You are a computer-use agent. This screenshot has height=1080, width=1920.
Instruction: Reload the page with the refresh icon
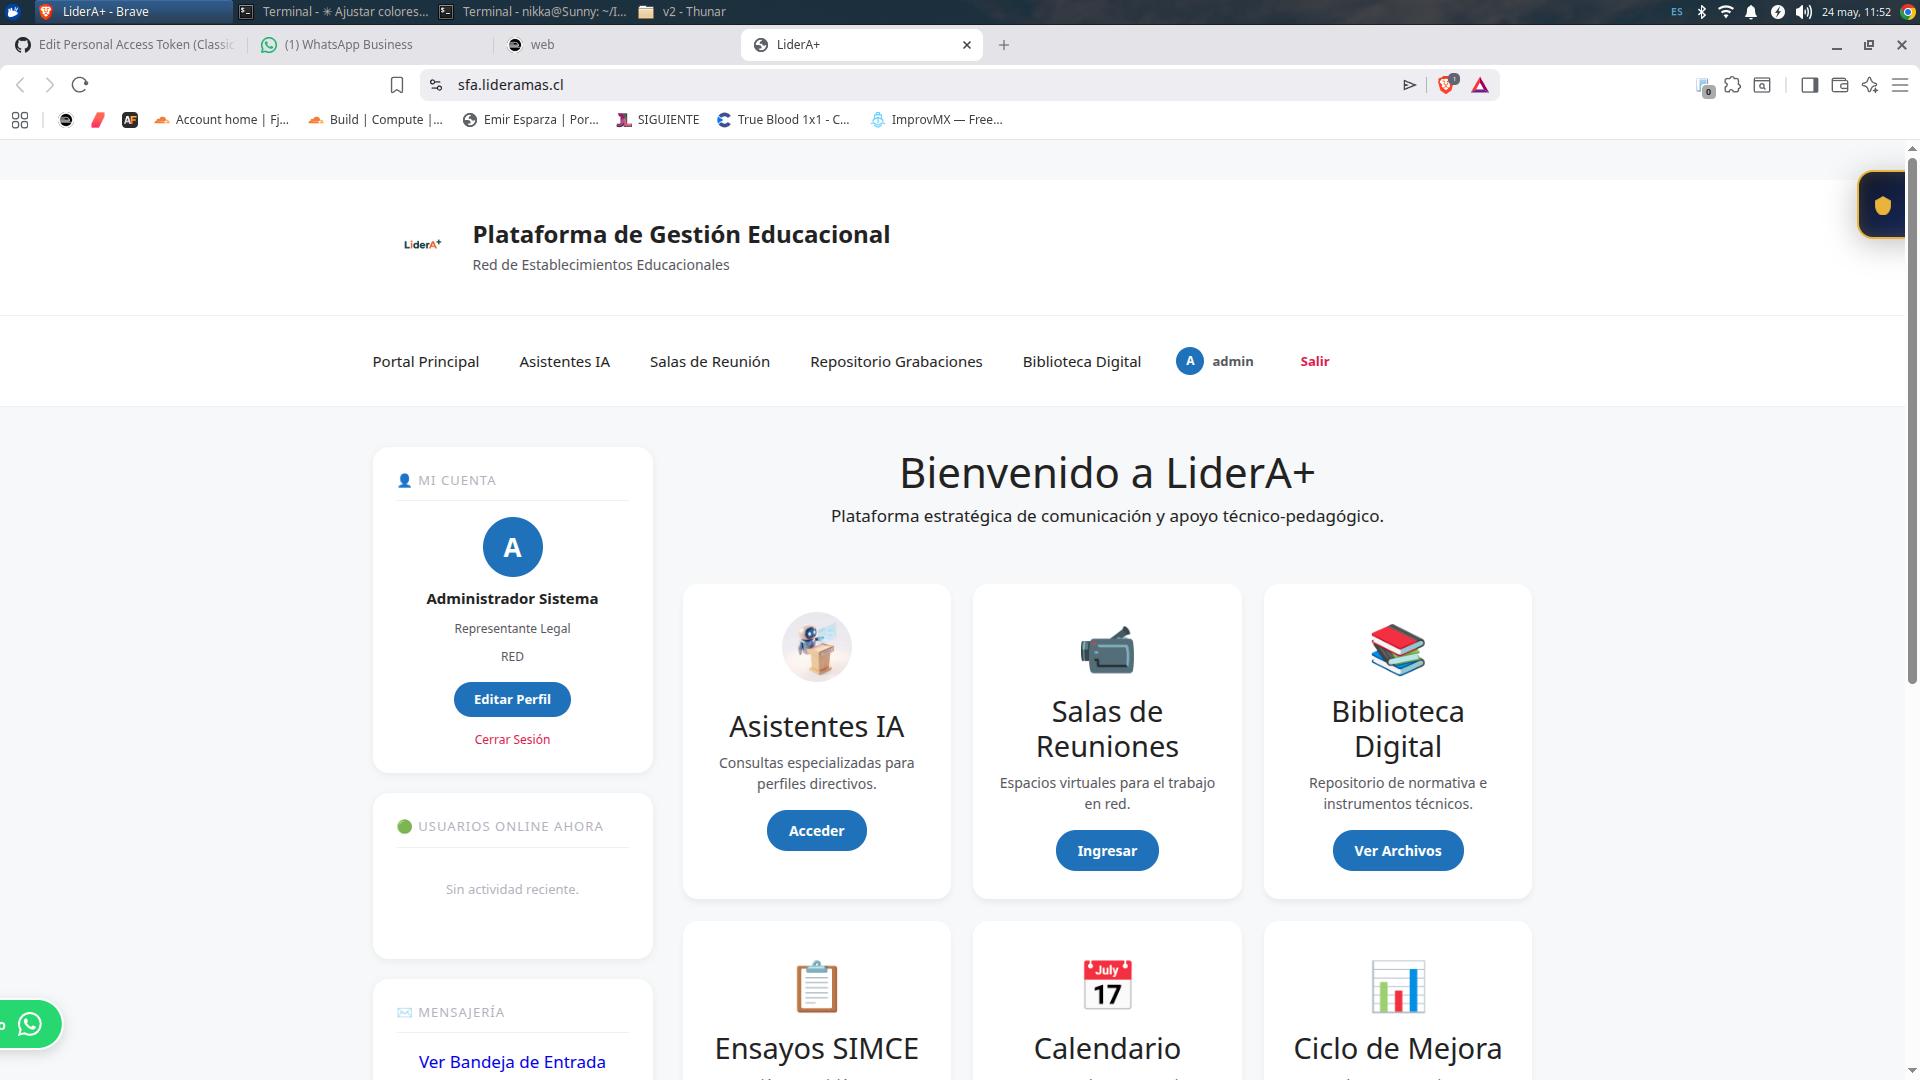(x=80, y=85)
